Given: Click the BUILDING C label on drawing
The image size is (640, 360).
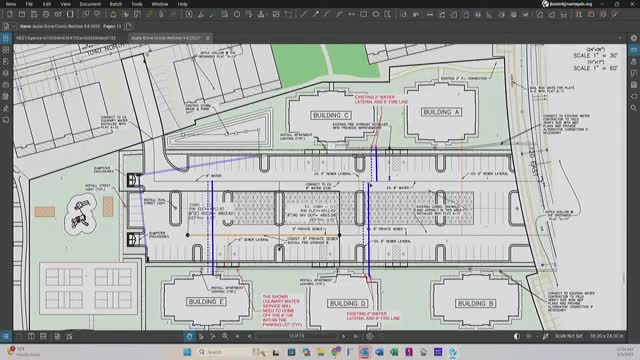Looking at the screenshot, I should [x=331, y=116].
